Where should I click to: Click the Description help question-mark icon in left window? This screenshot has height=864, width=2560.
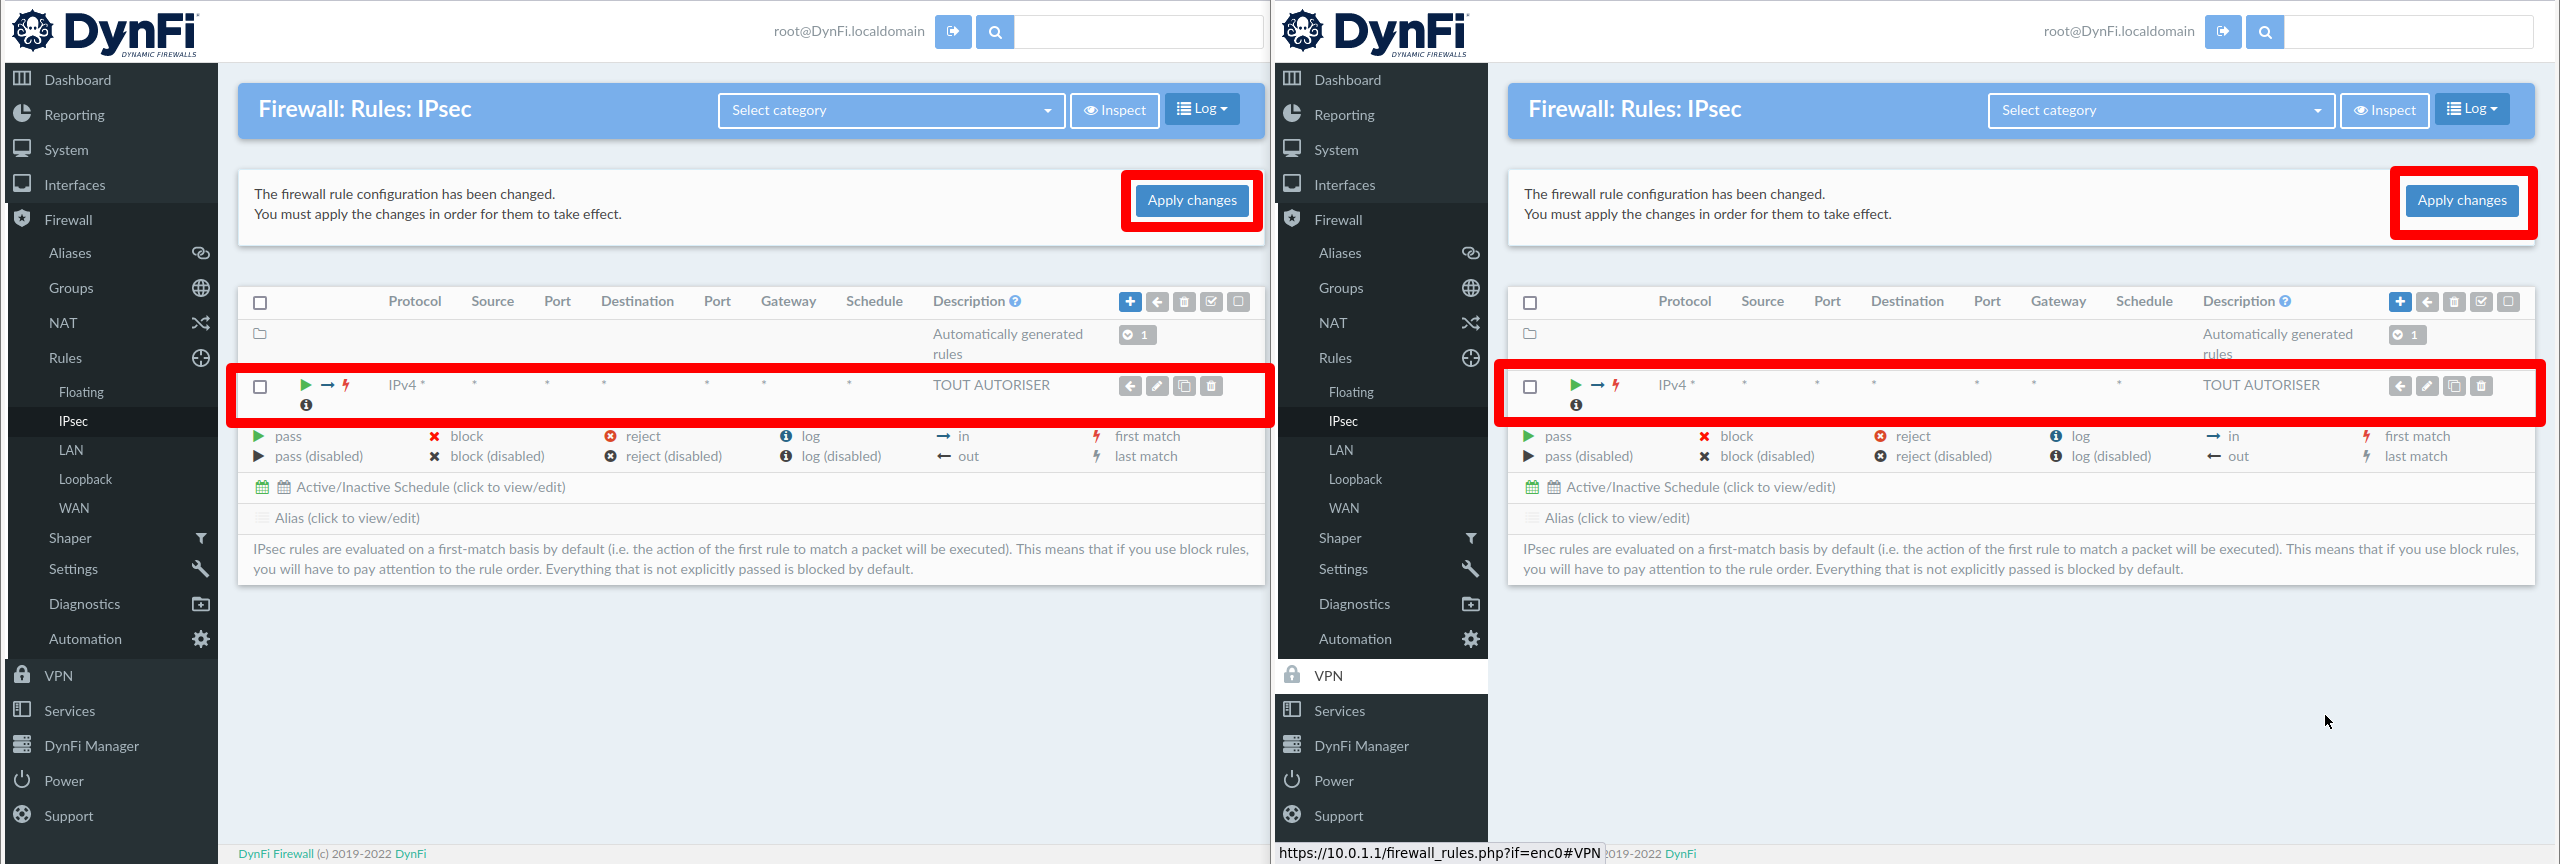[x=1015, y=301]
